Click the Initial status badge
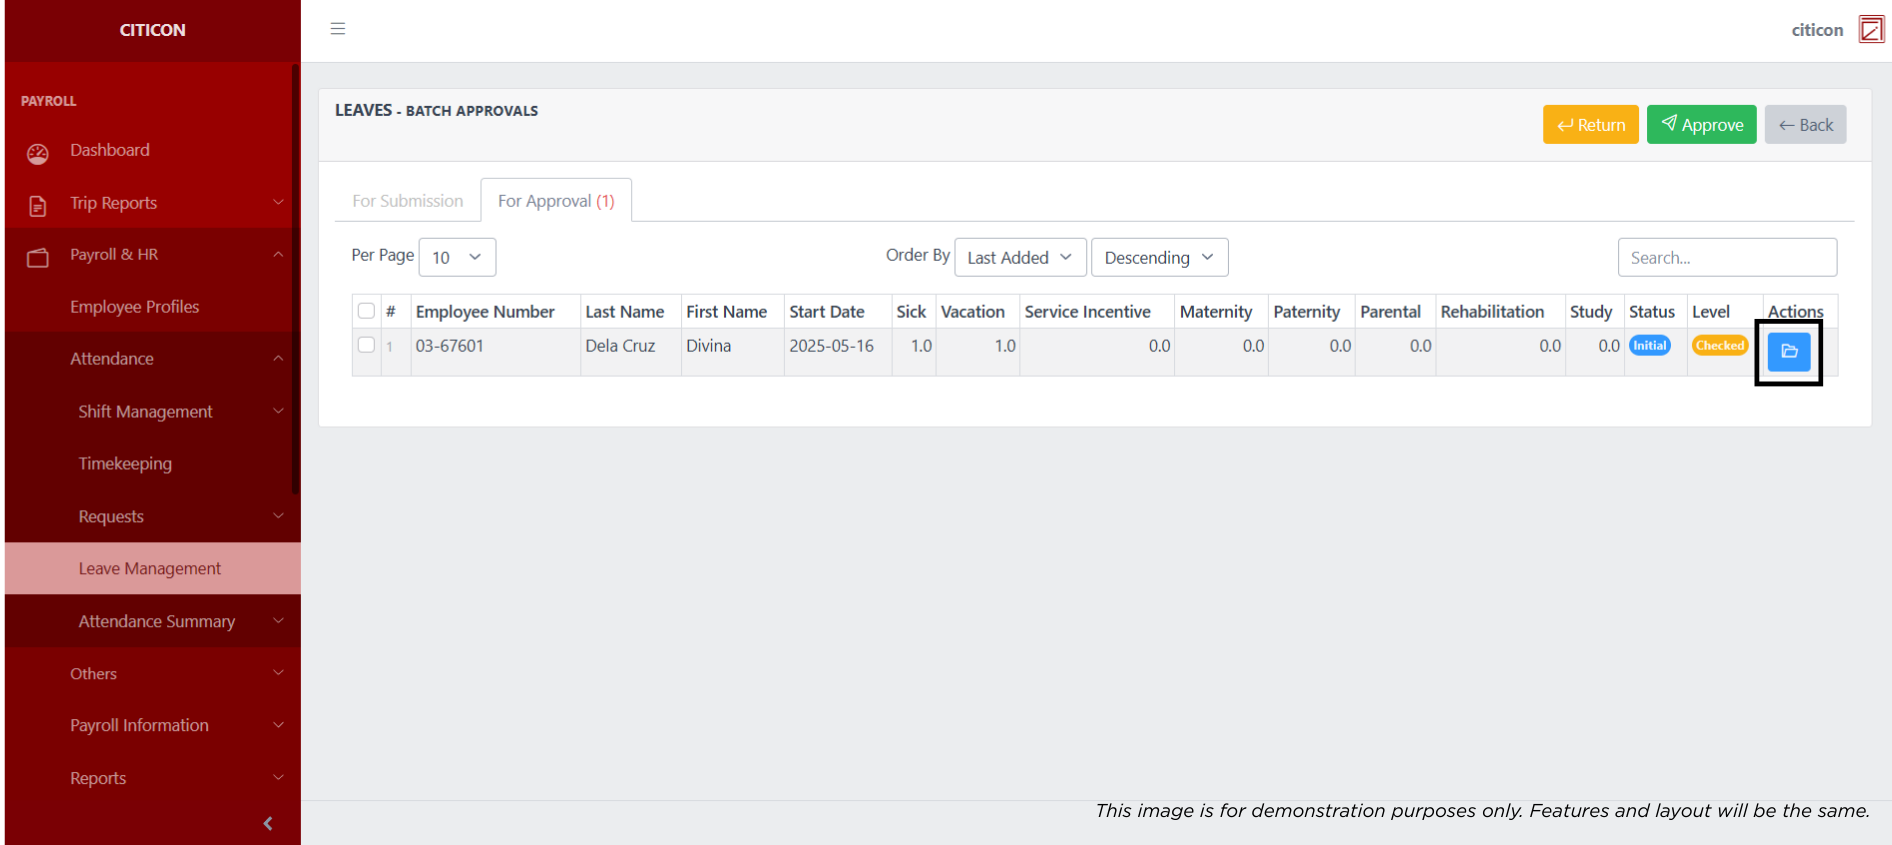 [x=1649, y=346]
